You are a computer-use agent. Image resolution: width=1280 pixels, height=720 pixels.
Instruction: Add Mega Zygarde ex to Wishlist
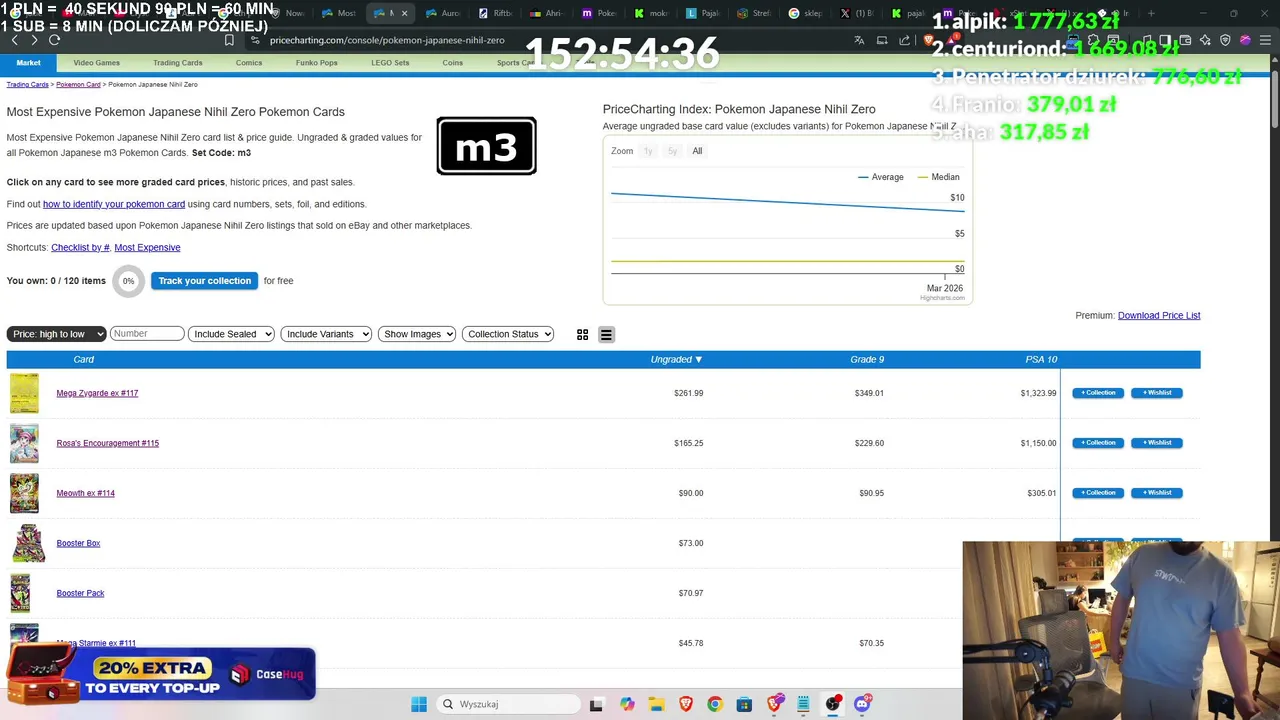tap(1157, 393)
